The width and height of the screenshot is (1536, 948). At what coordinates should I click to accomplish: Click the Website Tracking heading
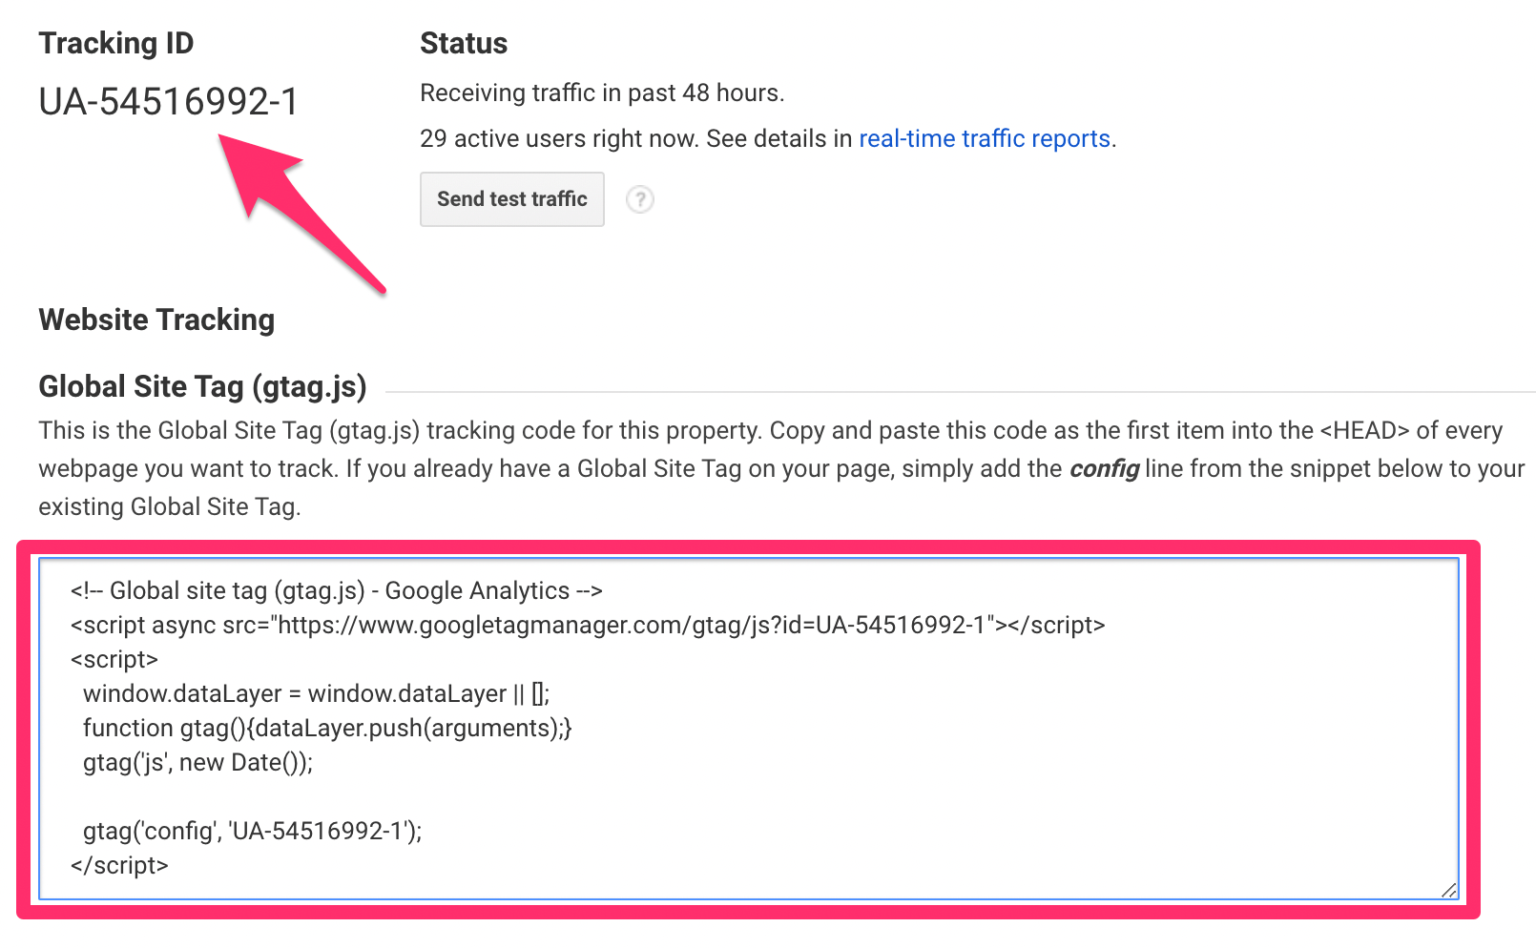pos(156,320)
